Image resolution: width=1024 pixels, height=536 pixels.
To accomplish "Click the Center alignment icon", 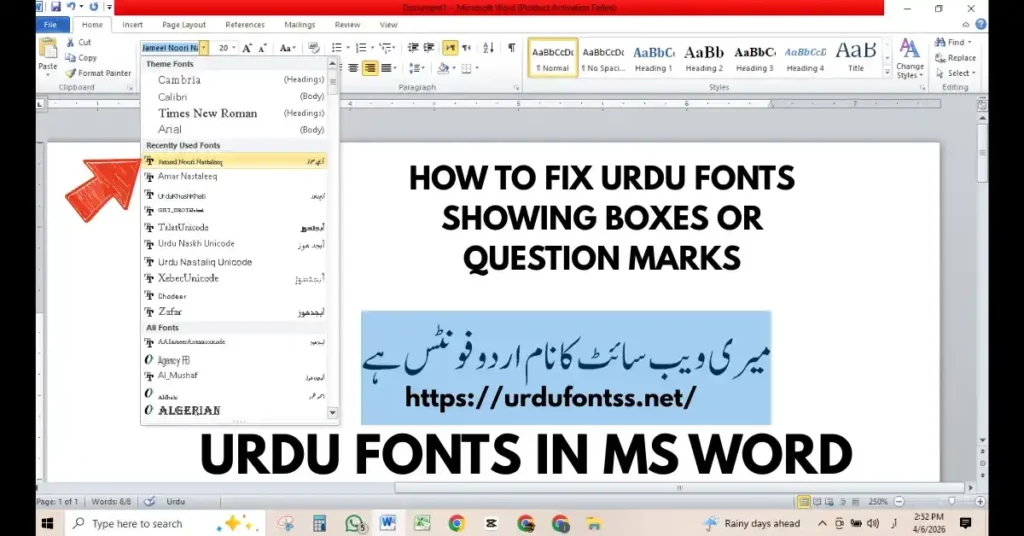I will (x=353, y=68).
